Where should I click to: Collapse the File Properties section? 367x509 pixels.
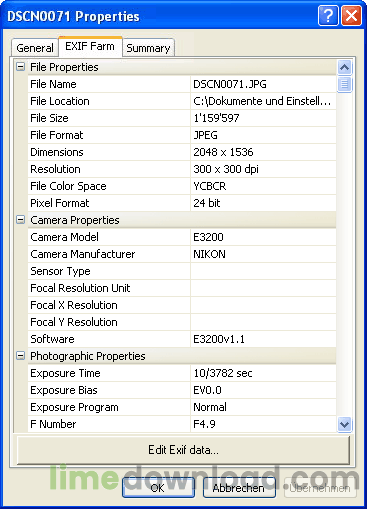pyautogui.click(x=20, y=67)
